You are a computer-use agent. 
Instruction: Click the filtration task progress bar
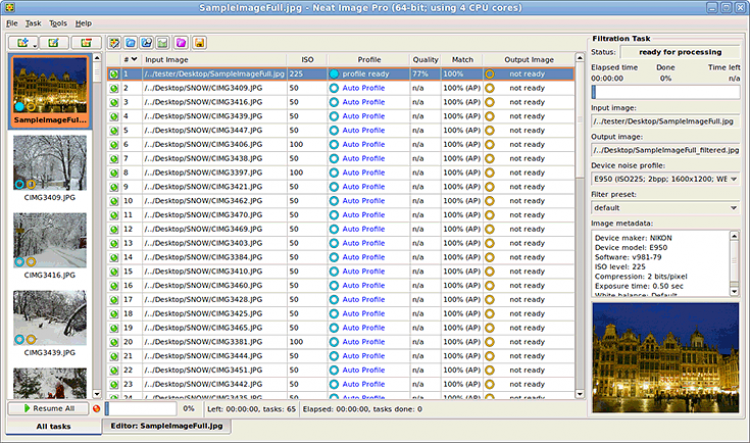click(665, 91)
